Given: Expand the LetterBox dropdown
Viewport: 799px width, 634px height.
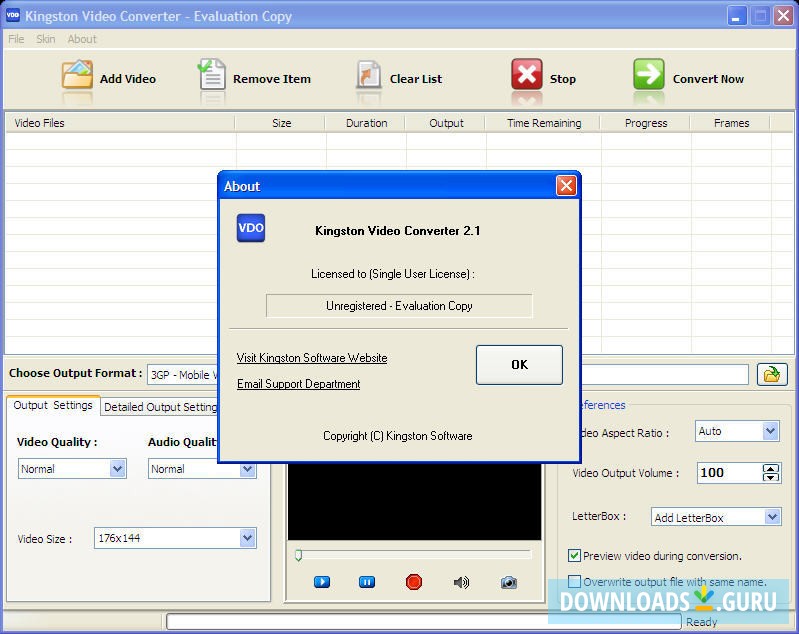Looking at the screenshot, I should tap(773, 517).
